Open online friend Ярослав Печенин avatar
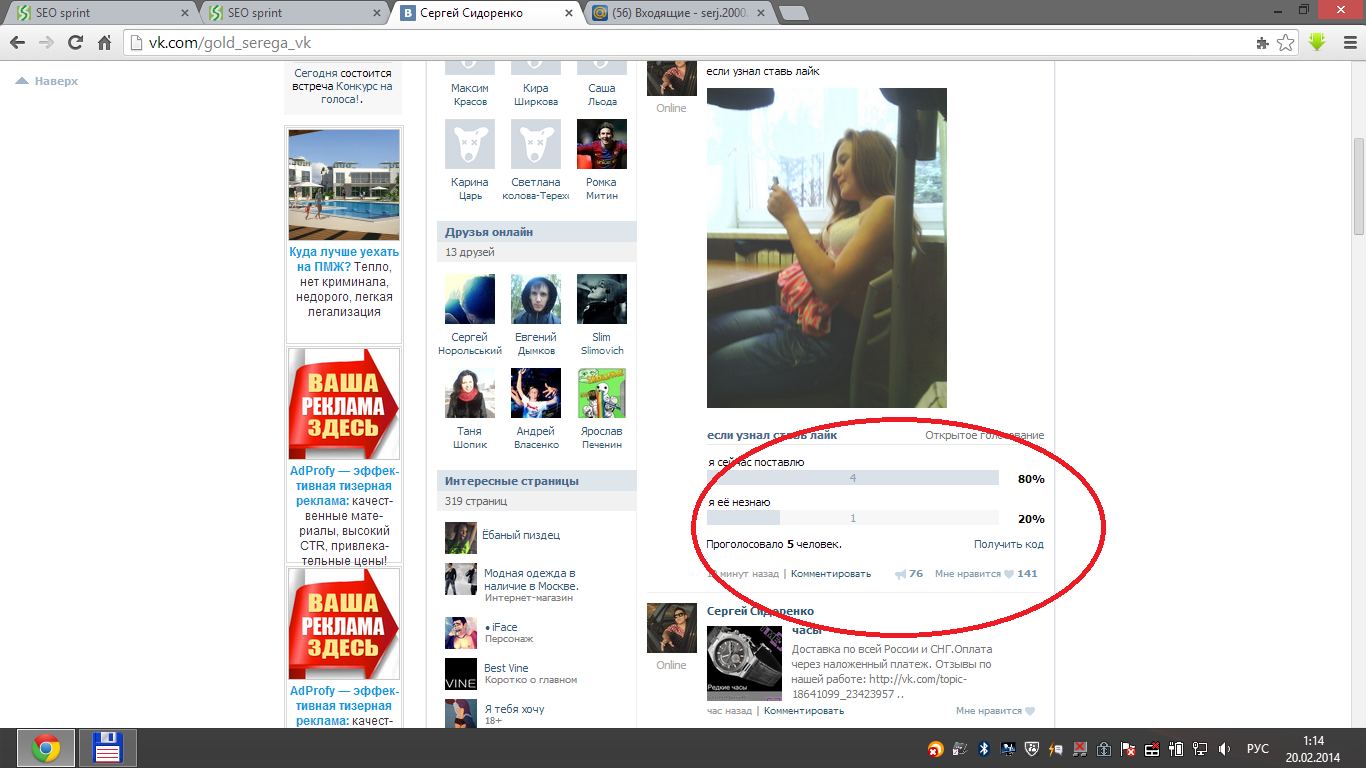Image resolution: width=1366 pixels, height=768 pixels. [602, 393]
